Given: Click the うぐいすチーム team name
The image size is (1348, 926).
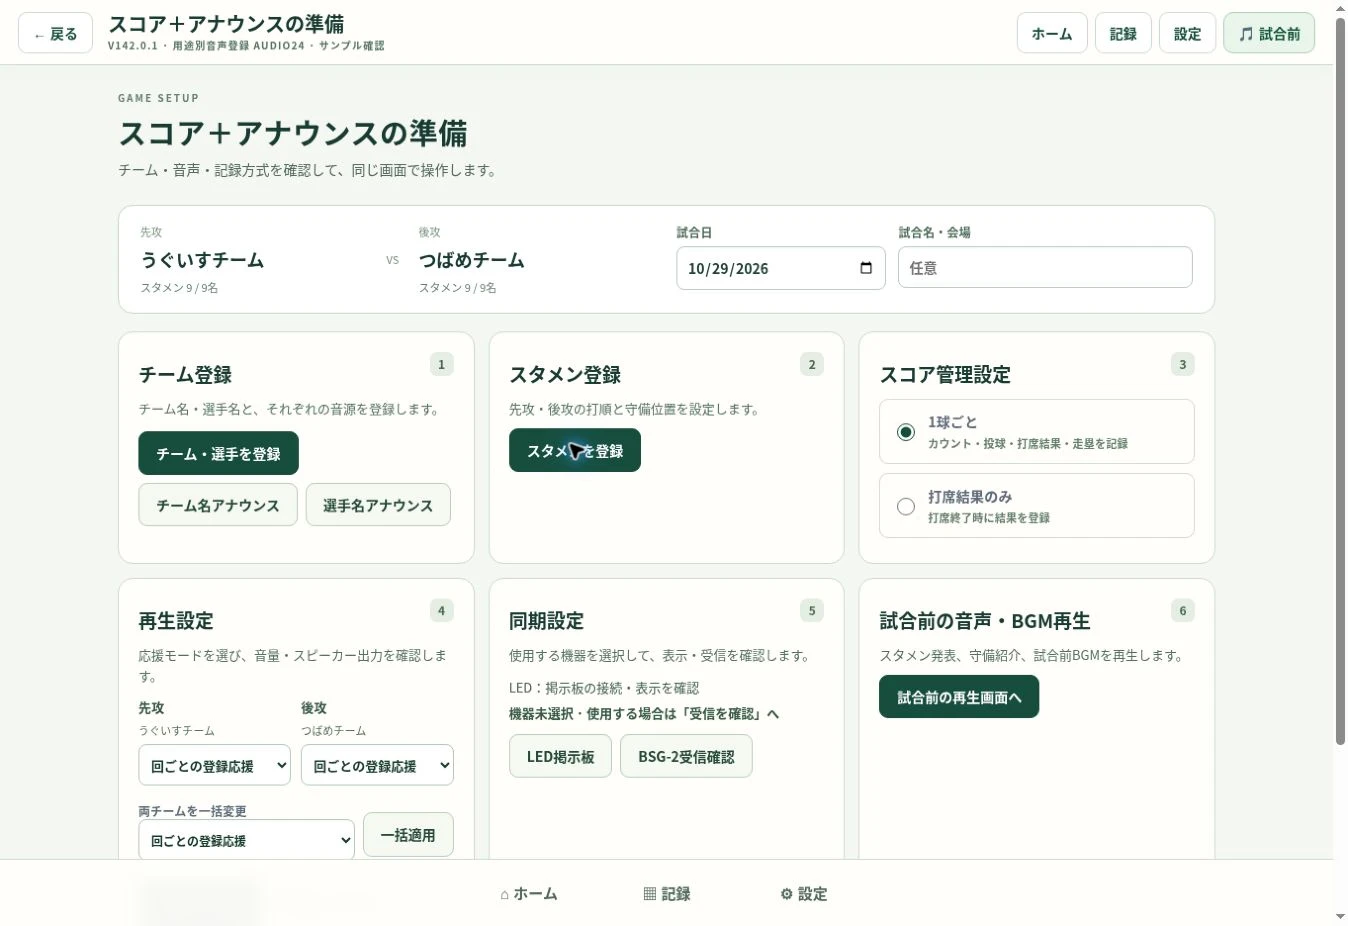Looking at the screenshot, I should click(202, 260).
